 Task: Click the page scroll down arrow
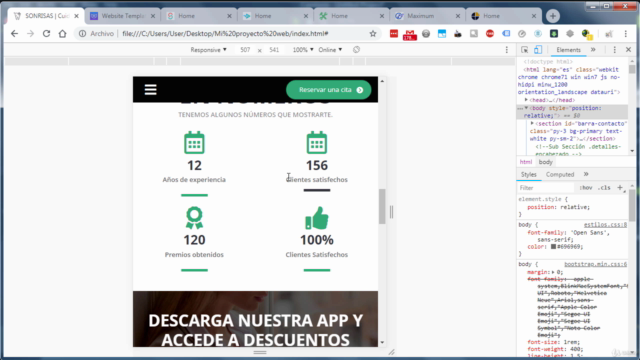point(382,342)
